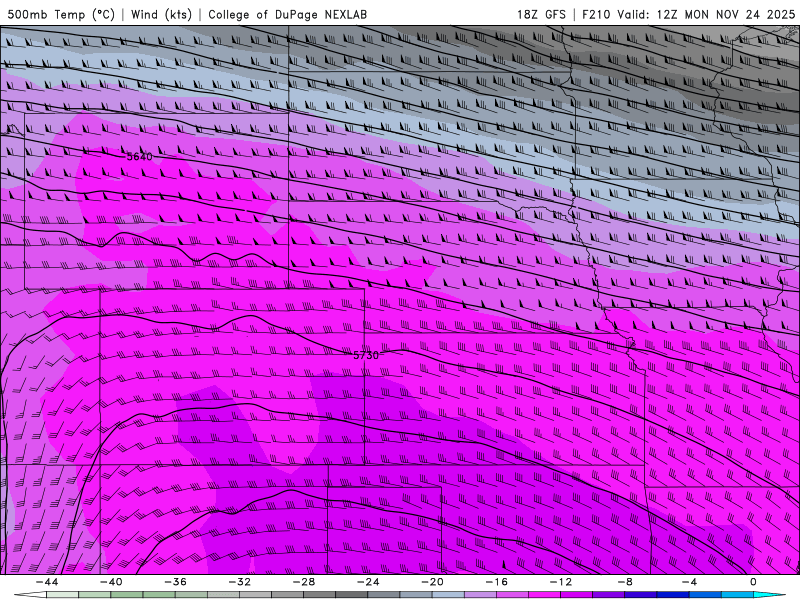Screen dimensions: 800x600
Task: Click the -36 colorbar tick label
Action: [176, 582]
